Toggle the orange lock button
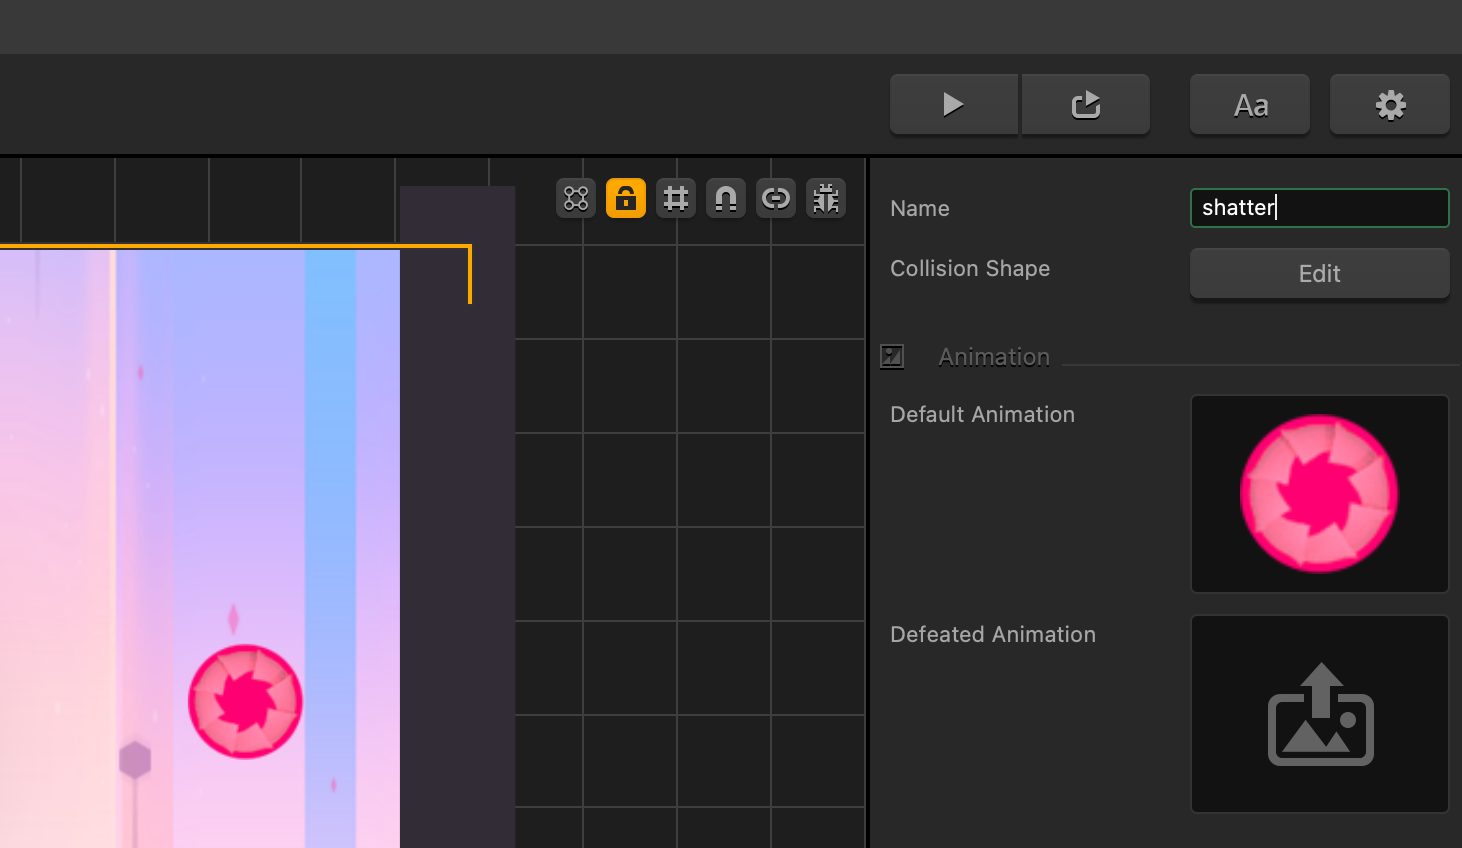 tap(626, 198)
